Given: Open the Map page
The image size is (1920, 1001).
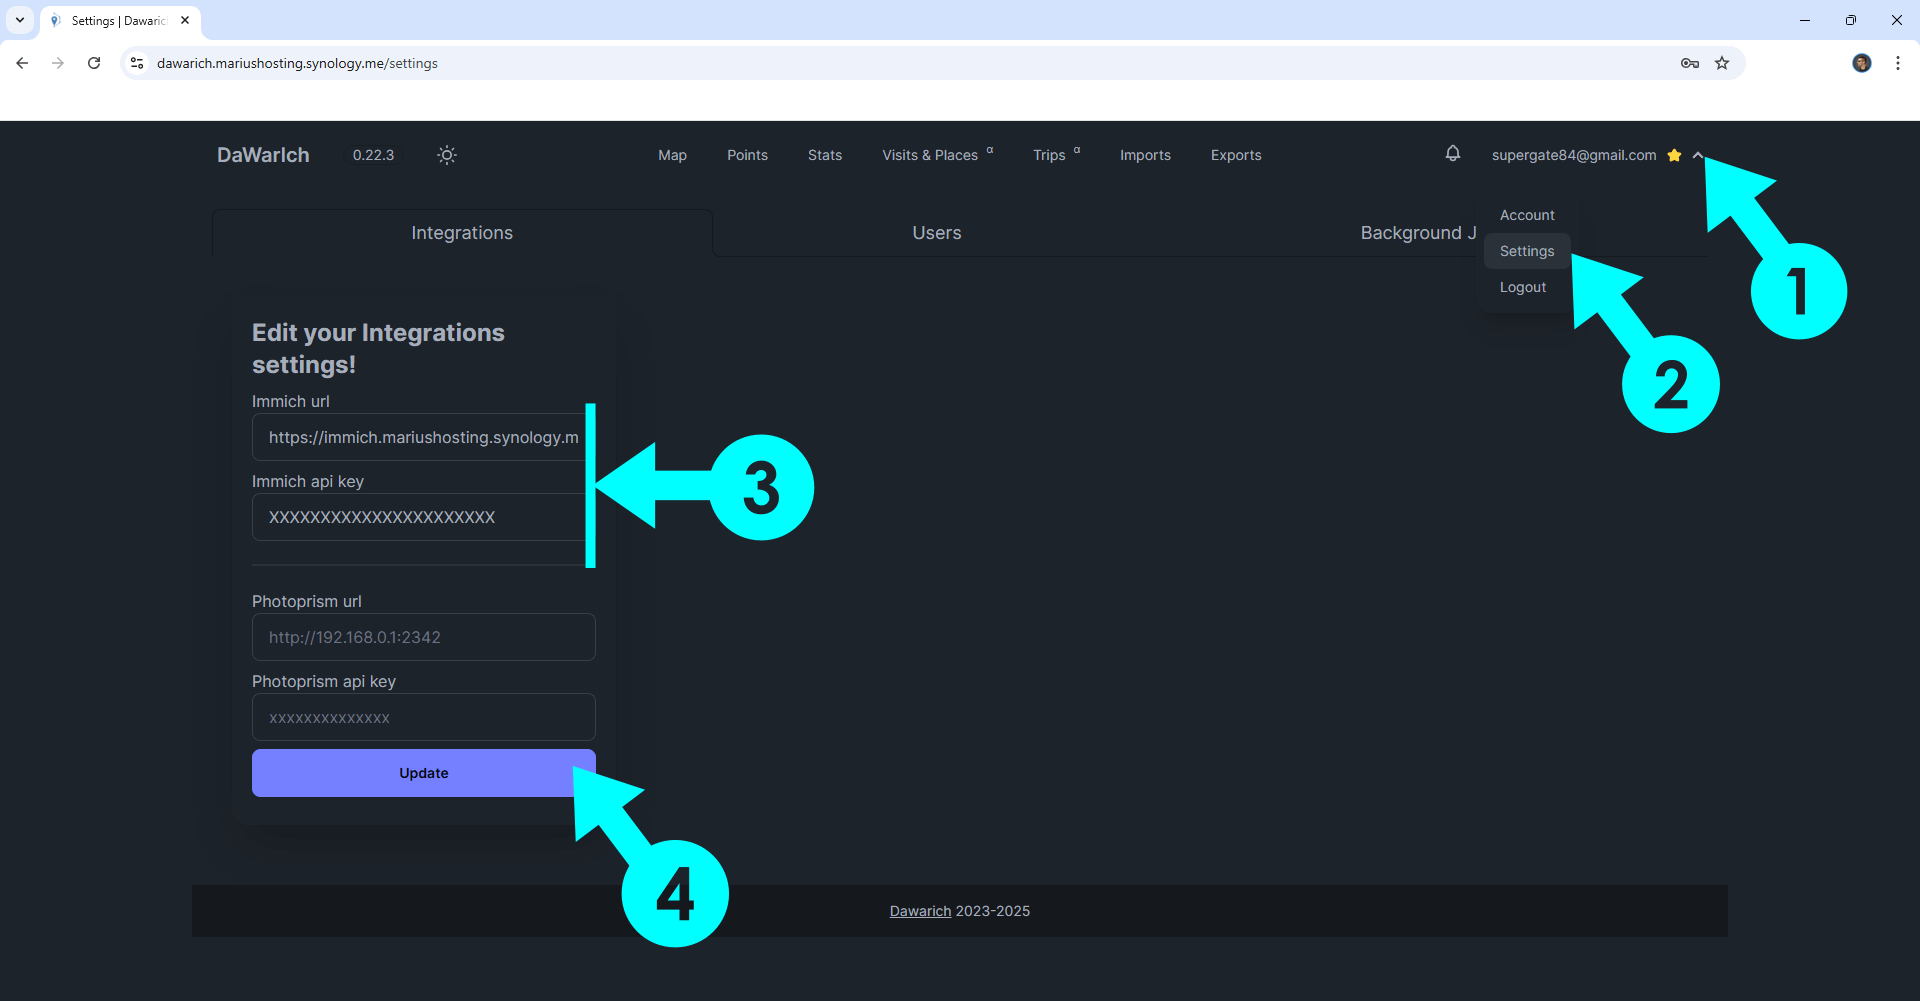Looking at the screenshot, I should [x=672, y=155].
